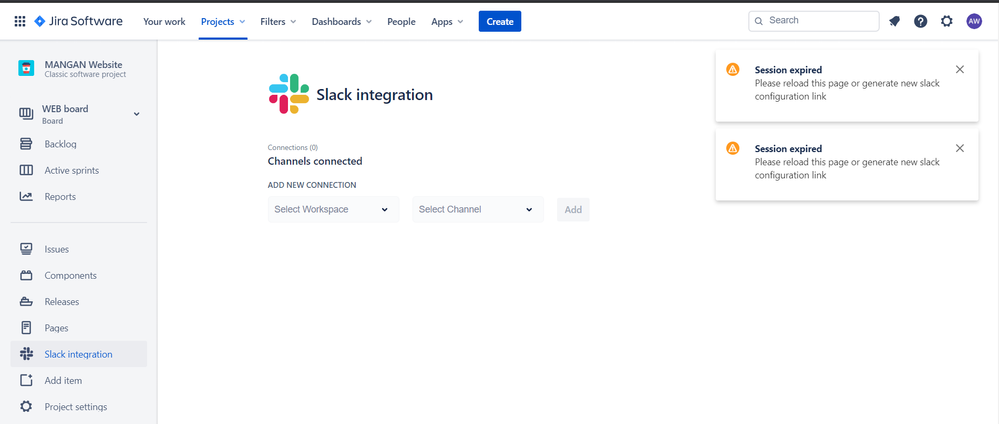Click the Releases ship icon
Image resolution: width=999 pixels, height=424 pixels.
tap(26, 302)
